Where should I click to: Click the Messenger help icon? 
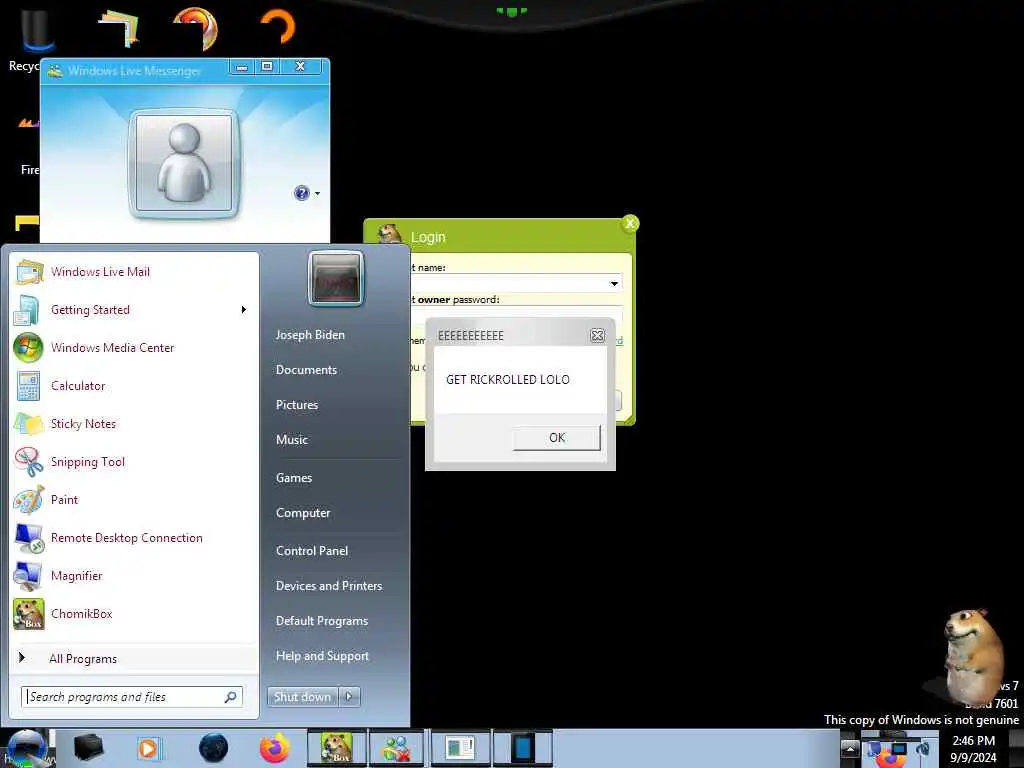click(x=302, y=193)
